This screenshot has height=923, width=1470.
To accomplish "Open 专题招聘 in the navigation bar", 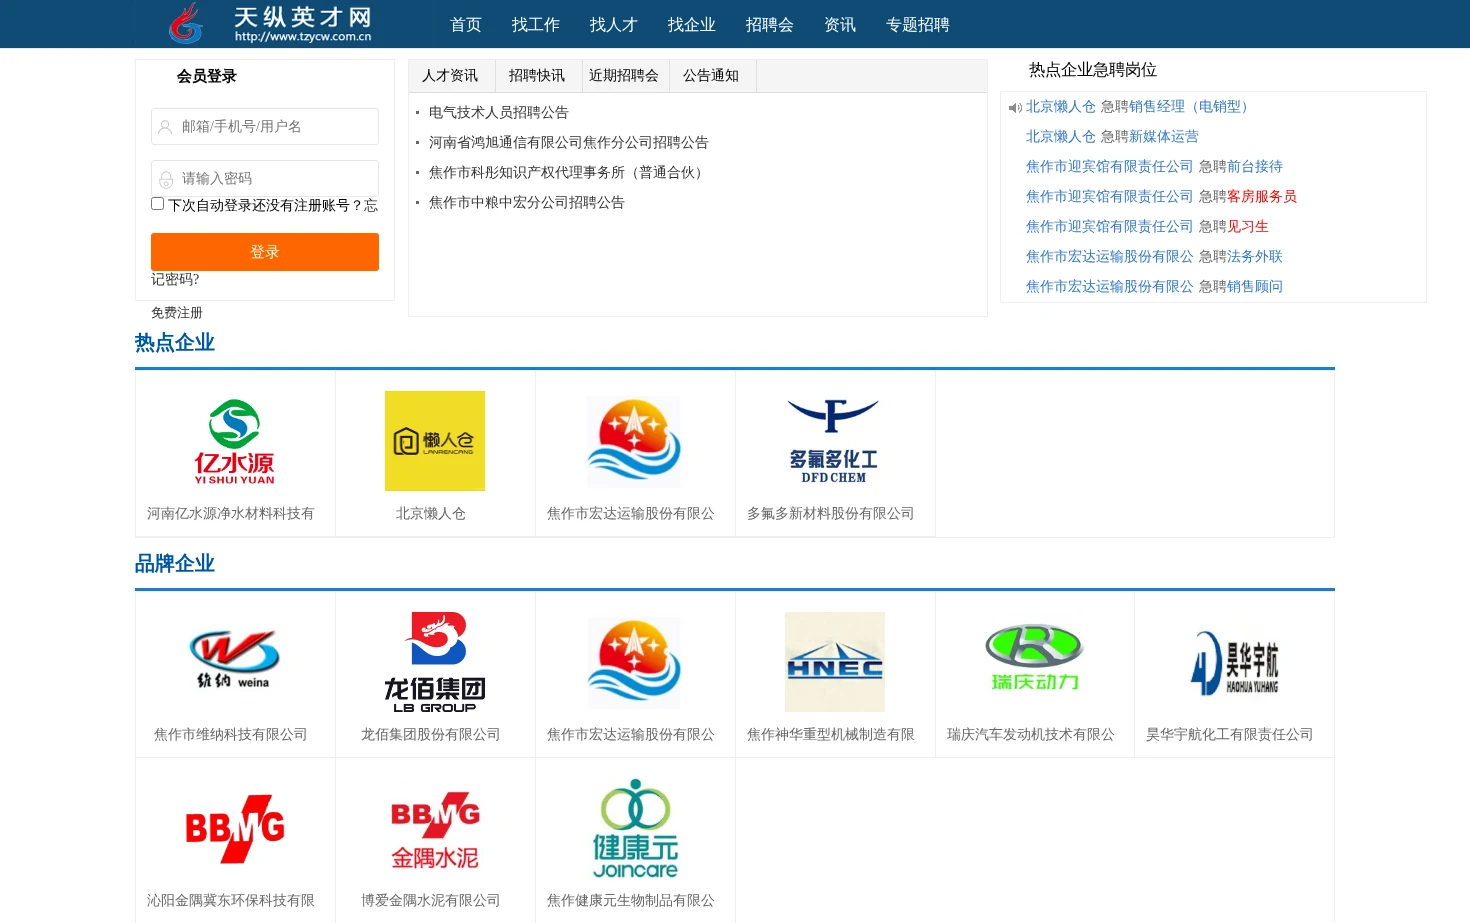I will pyautogui.click(x=918, y=24).
